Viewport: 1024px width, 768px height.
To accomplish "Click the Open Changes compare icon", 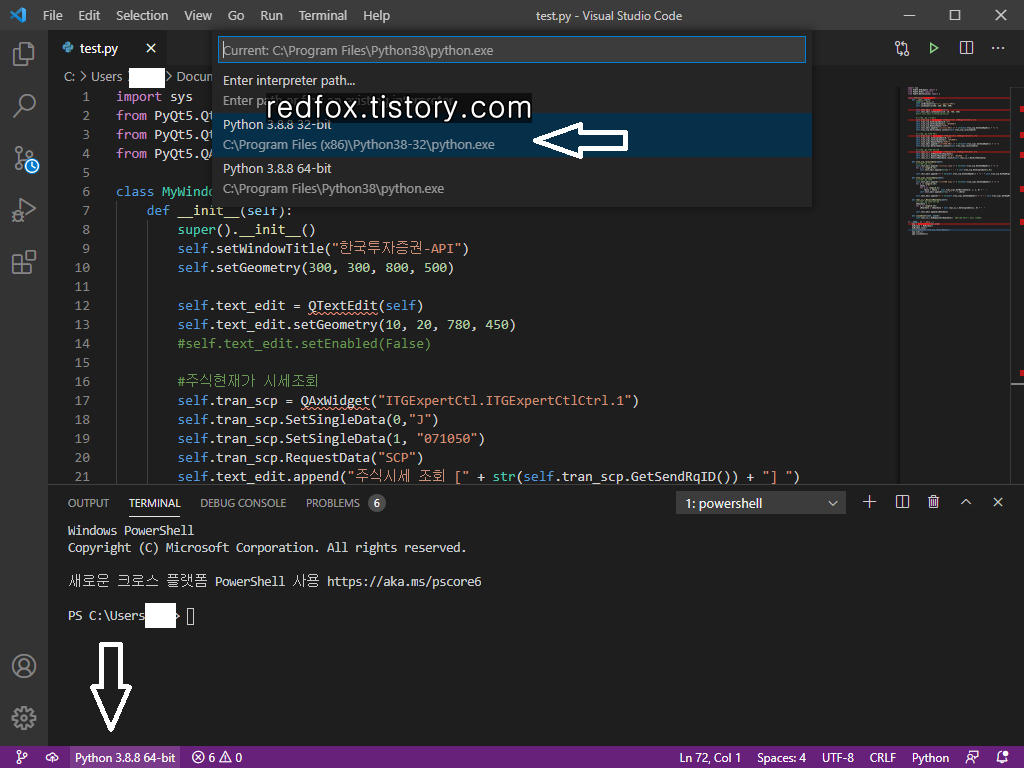I will coord(902,48).
